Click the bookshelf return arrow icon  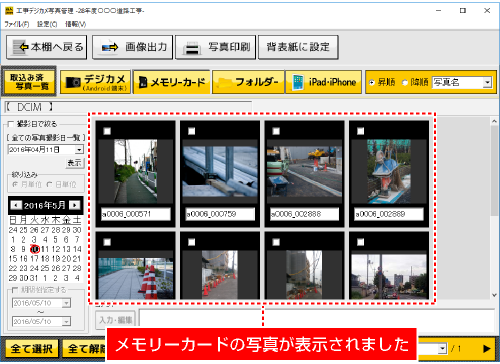coord(20,47)
